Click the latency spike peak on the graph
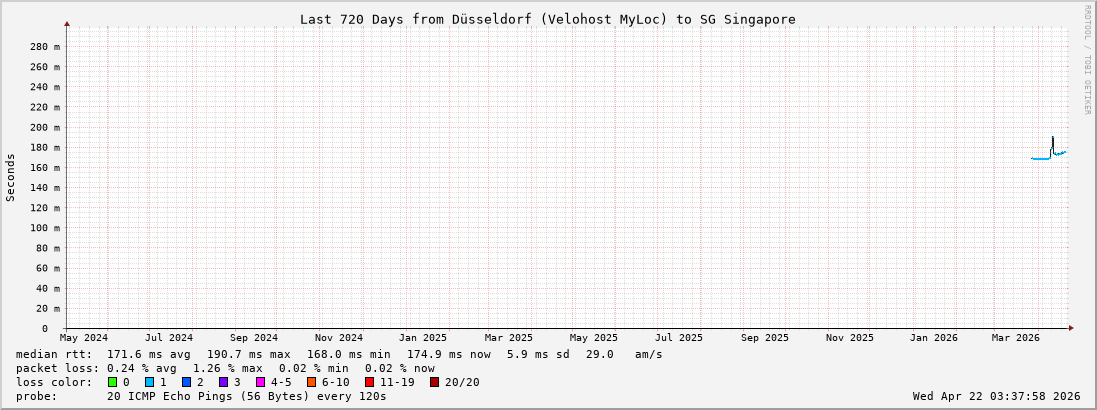The image size is (1097, 410). coord(1052,138)
